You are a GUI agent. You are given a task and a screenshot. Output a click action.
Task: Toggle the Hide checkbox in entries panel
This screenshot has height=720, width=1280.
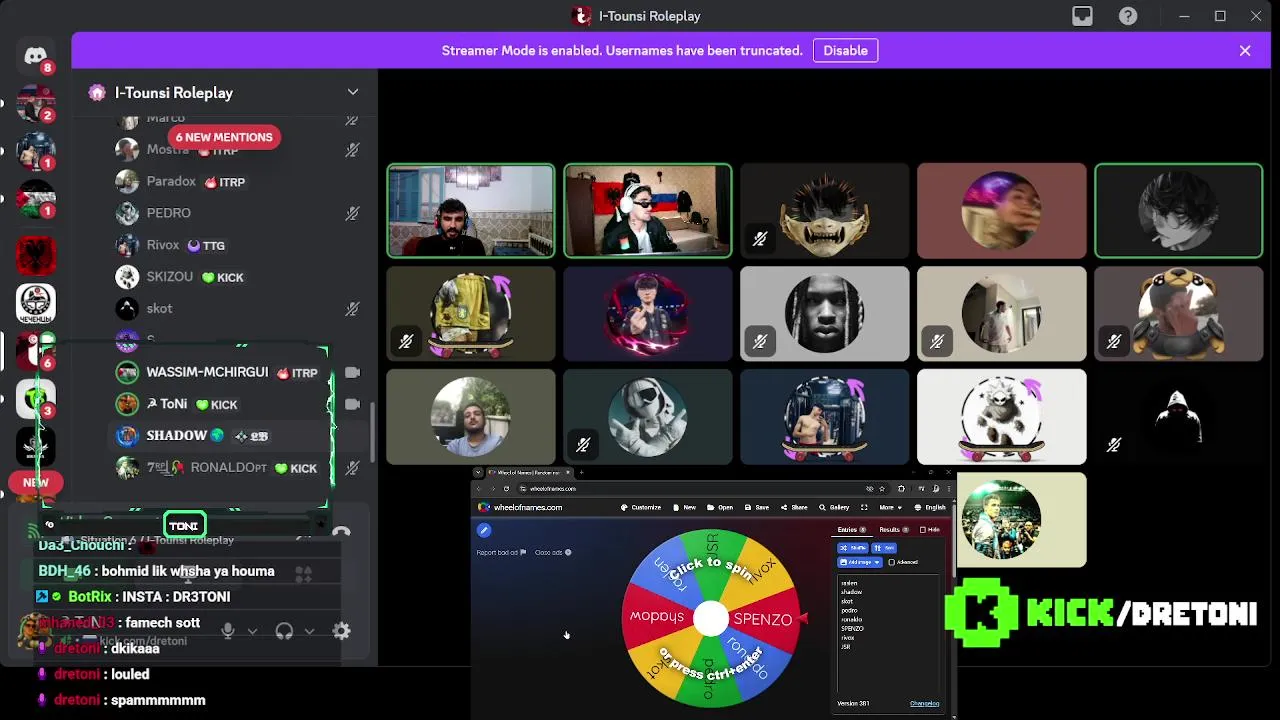coord(923,530)
